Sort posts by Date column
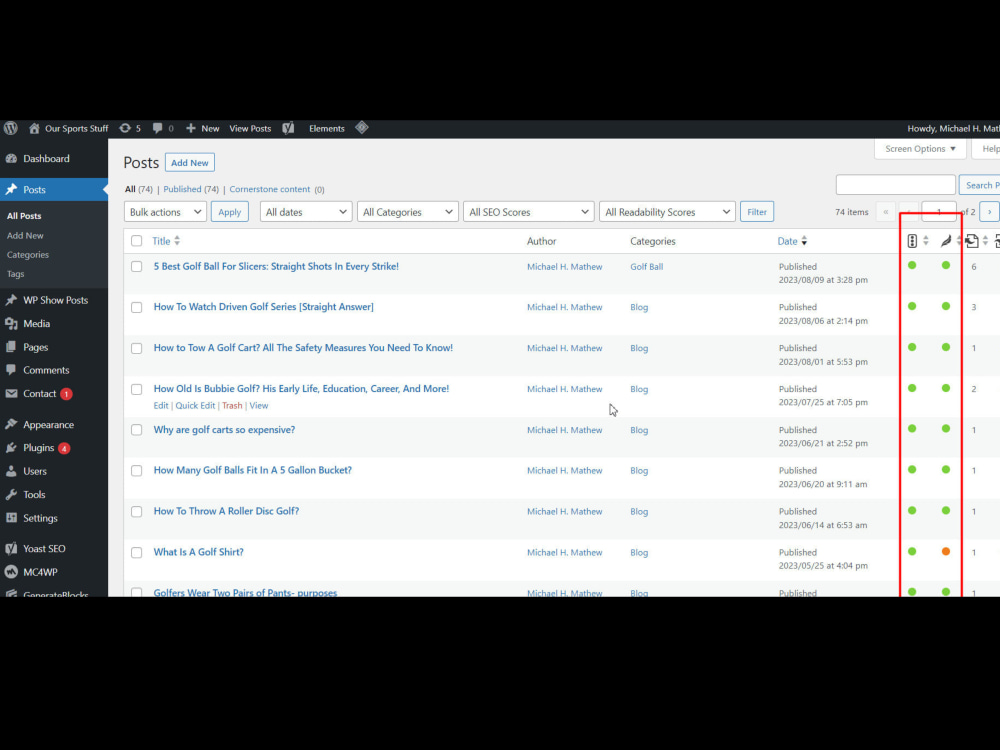Screen dimensions: 1000x750 792,241
